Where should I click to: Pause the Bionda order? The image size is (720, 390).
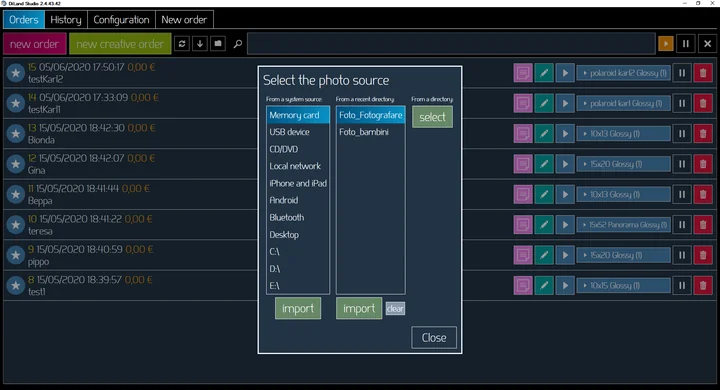point(682,134)
